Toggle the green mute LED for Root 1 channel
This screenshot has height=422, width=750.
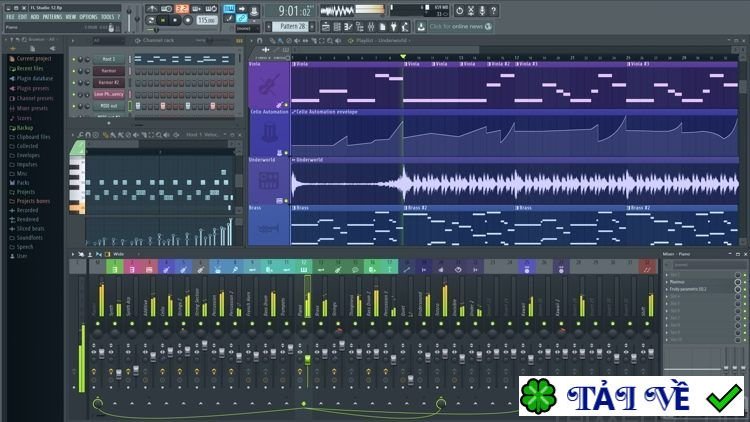click(x=74, y=60)
